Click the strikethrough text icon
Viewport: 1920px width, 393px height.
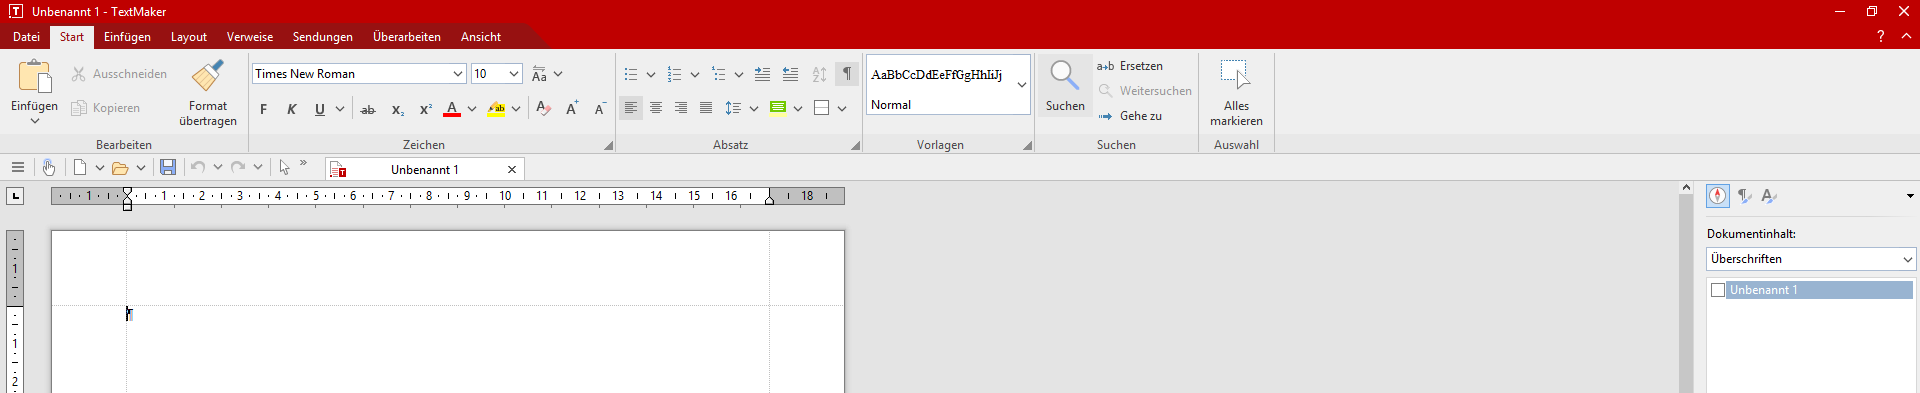coord(368,109)
